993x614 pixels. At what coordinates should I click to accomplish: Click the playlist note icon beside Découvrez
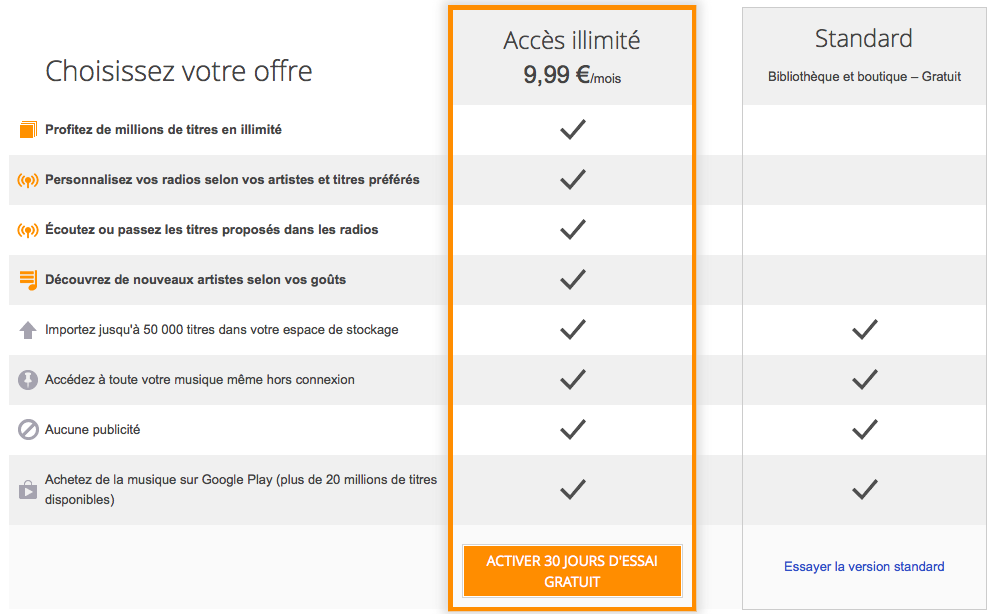pos(28,280)
